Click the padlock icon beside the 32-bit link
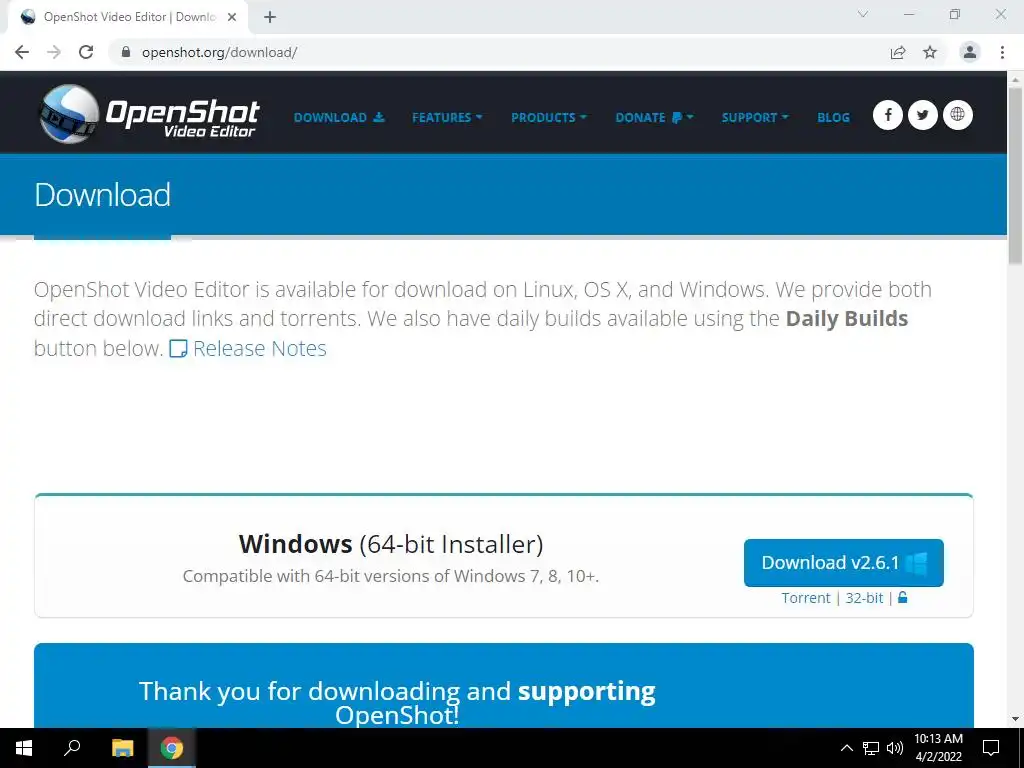Viewport: 1024px width, 768px height. click(903, 597)
